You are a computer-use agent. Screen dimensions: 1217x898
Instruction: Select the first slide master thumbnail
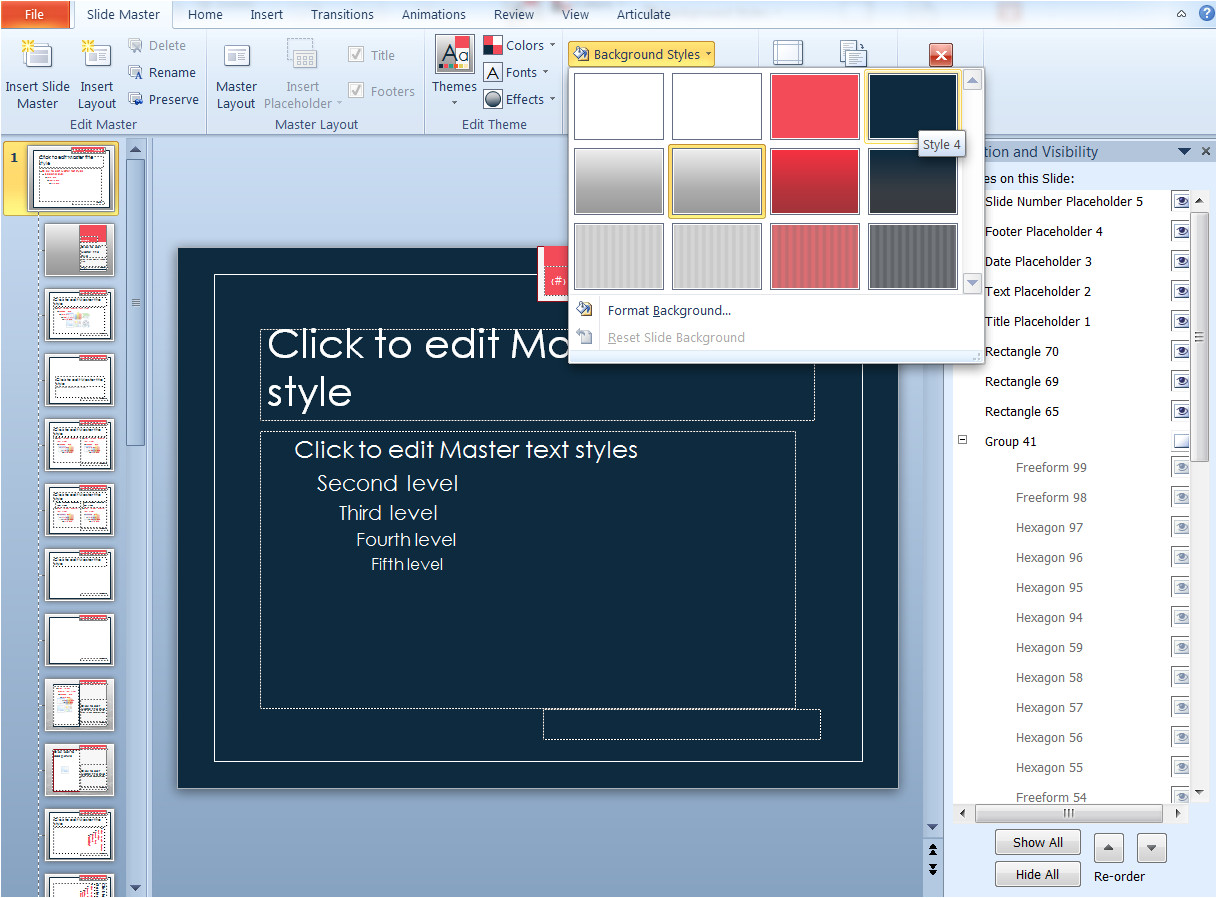point(72,180)
